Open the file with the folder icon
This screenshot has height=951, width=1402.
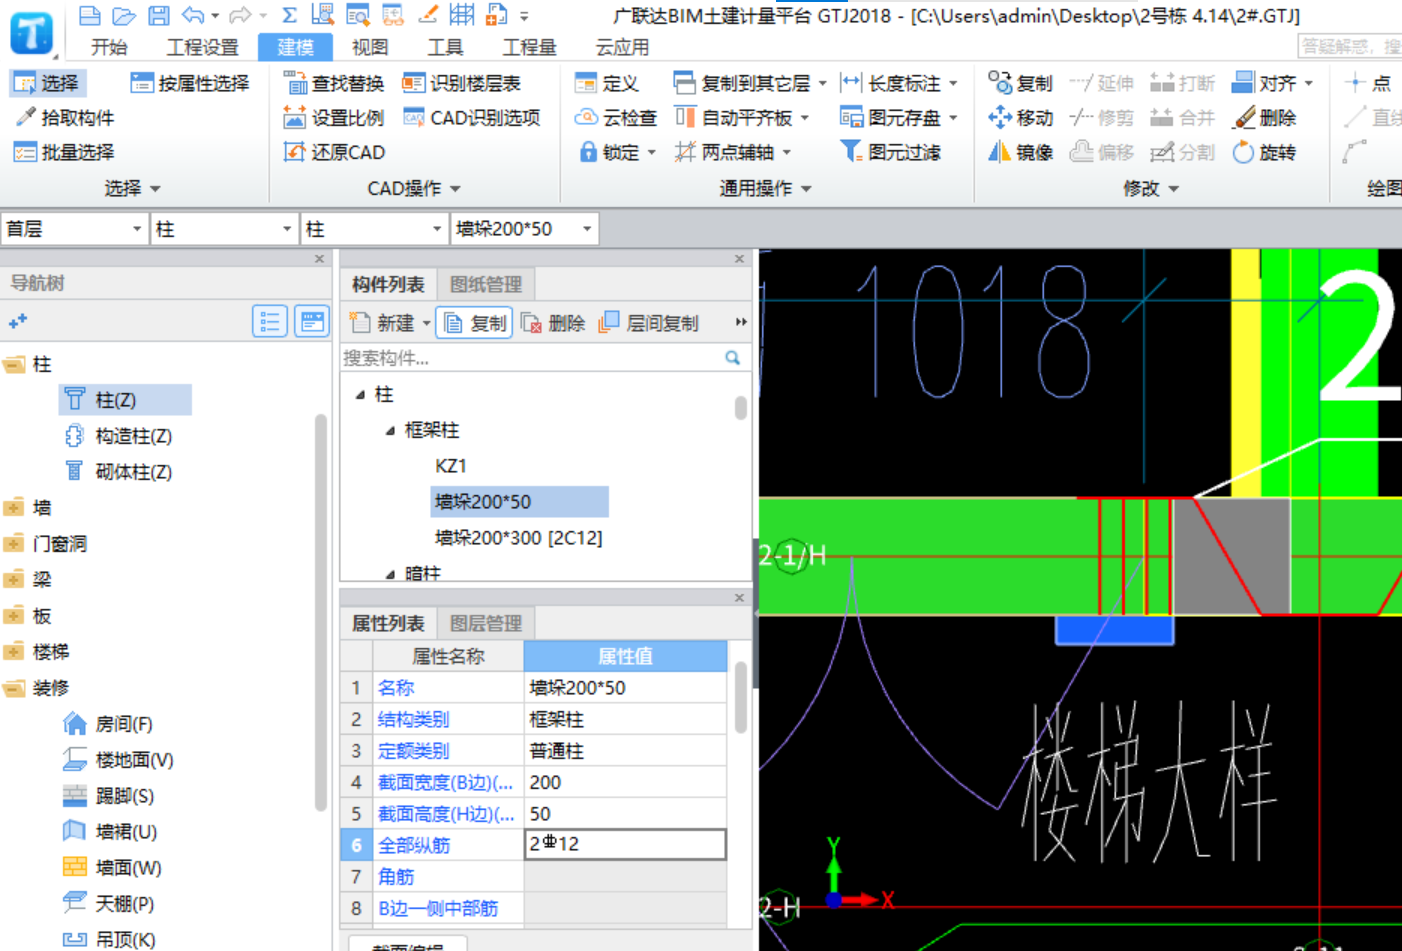pyautogui.click(x=124, y=15)
